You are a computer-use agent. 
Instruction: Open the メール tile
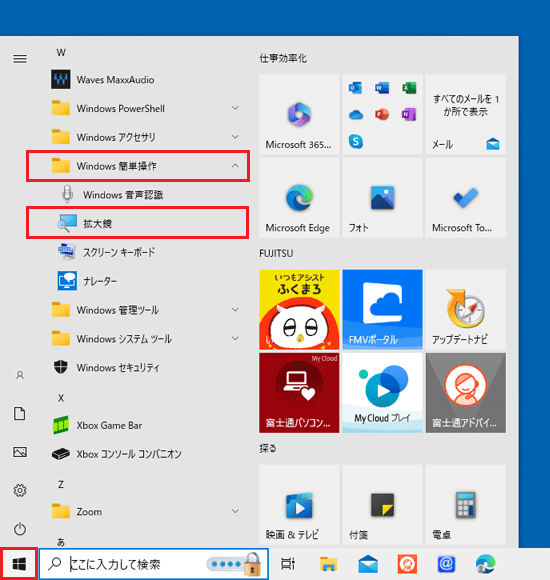click(x=466, y=114)
